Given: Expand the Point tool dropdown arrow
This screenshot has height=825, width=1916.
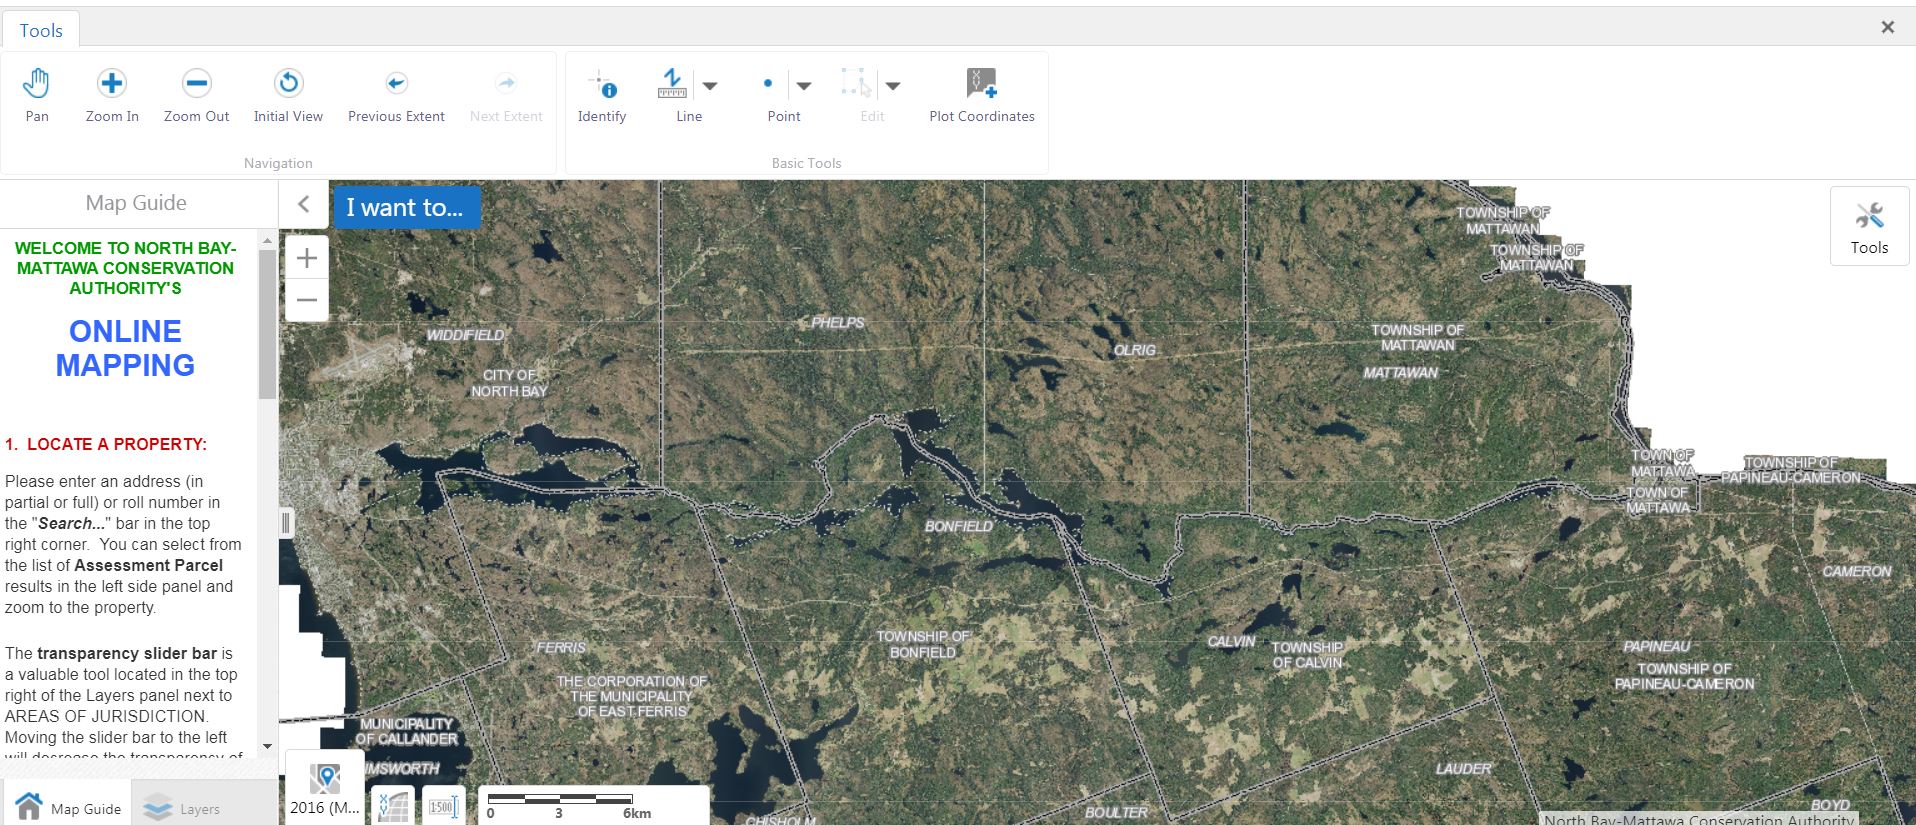Looking at the screenshot, I should (804, 86).
